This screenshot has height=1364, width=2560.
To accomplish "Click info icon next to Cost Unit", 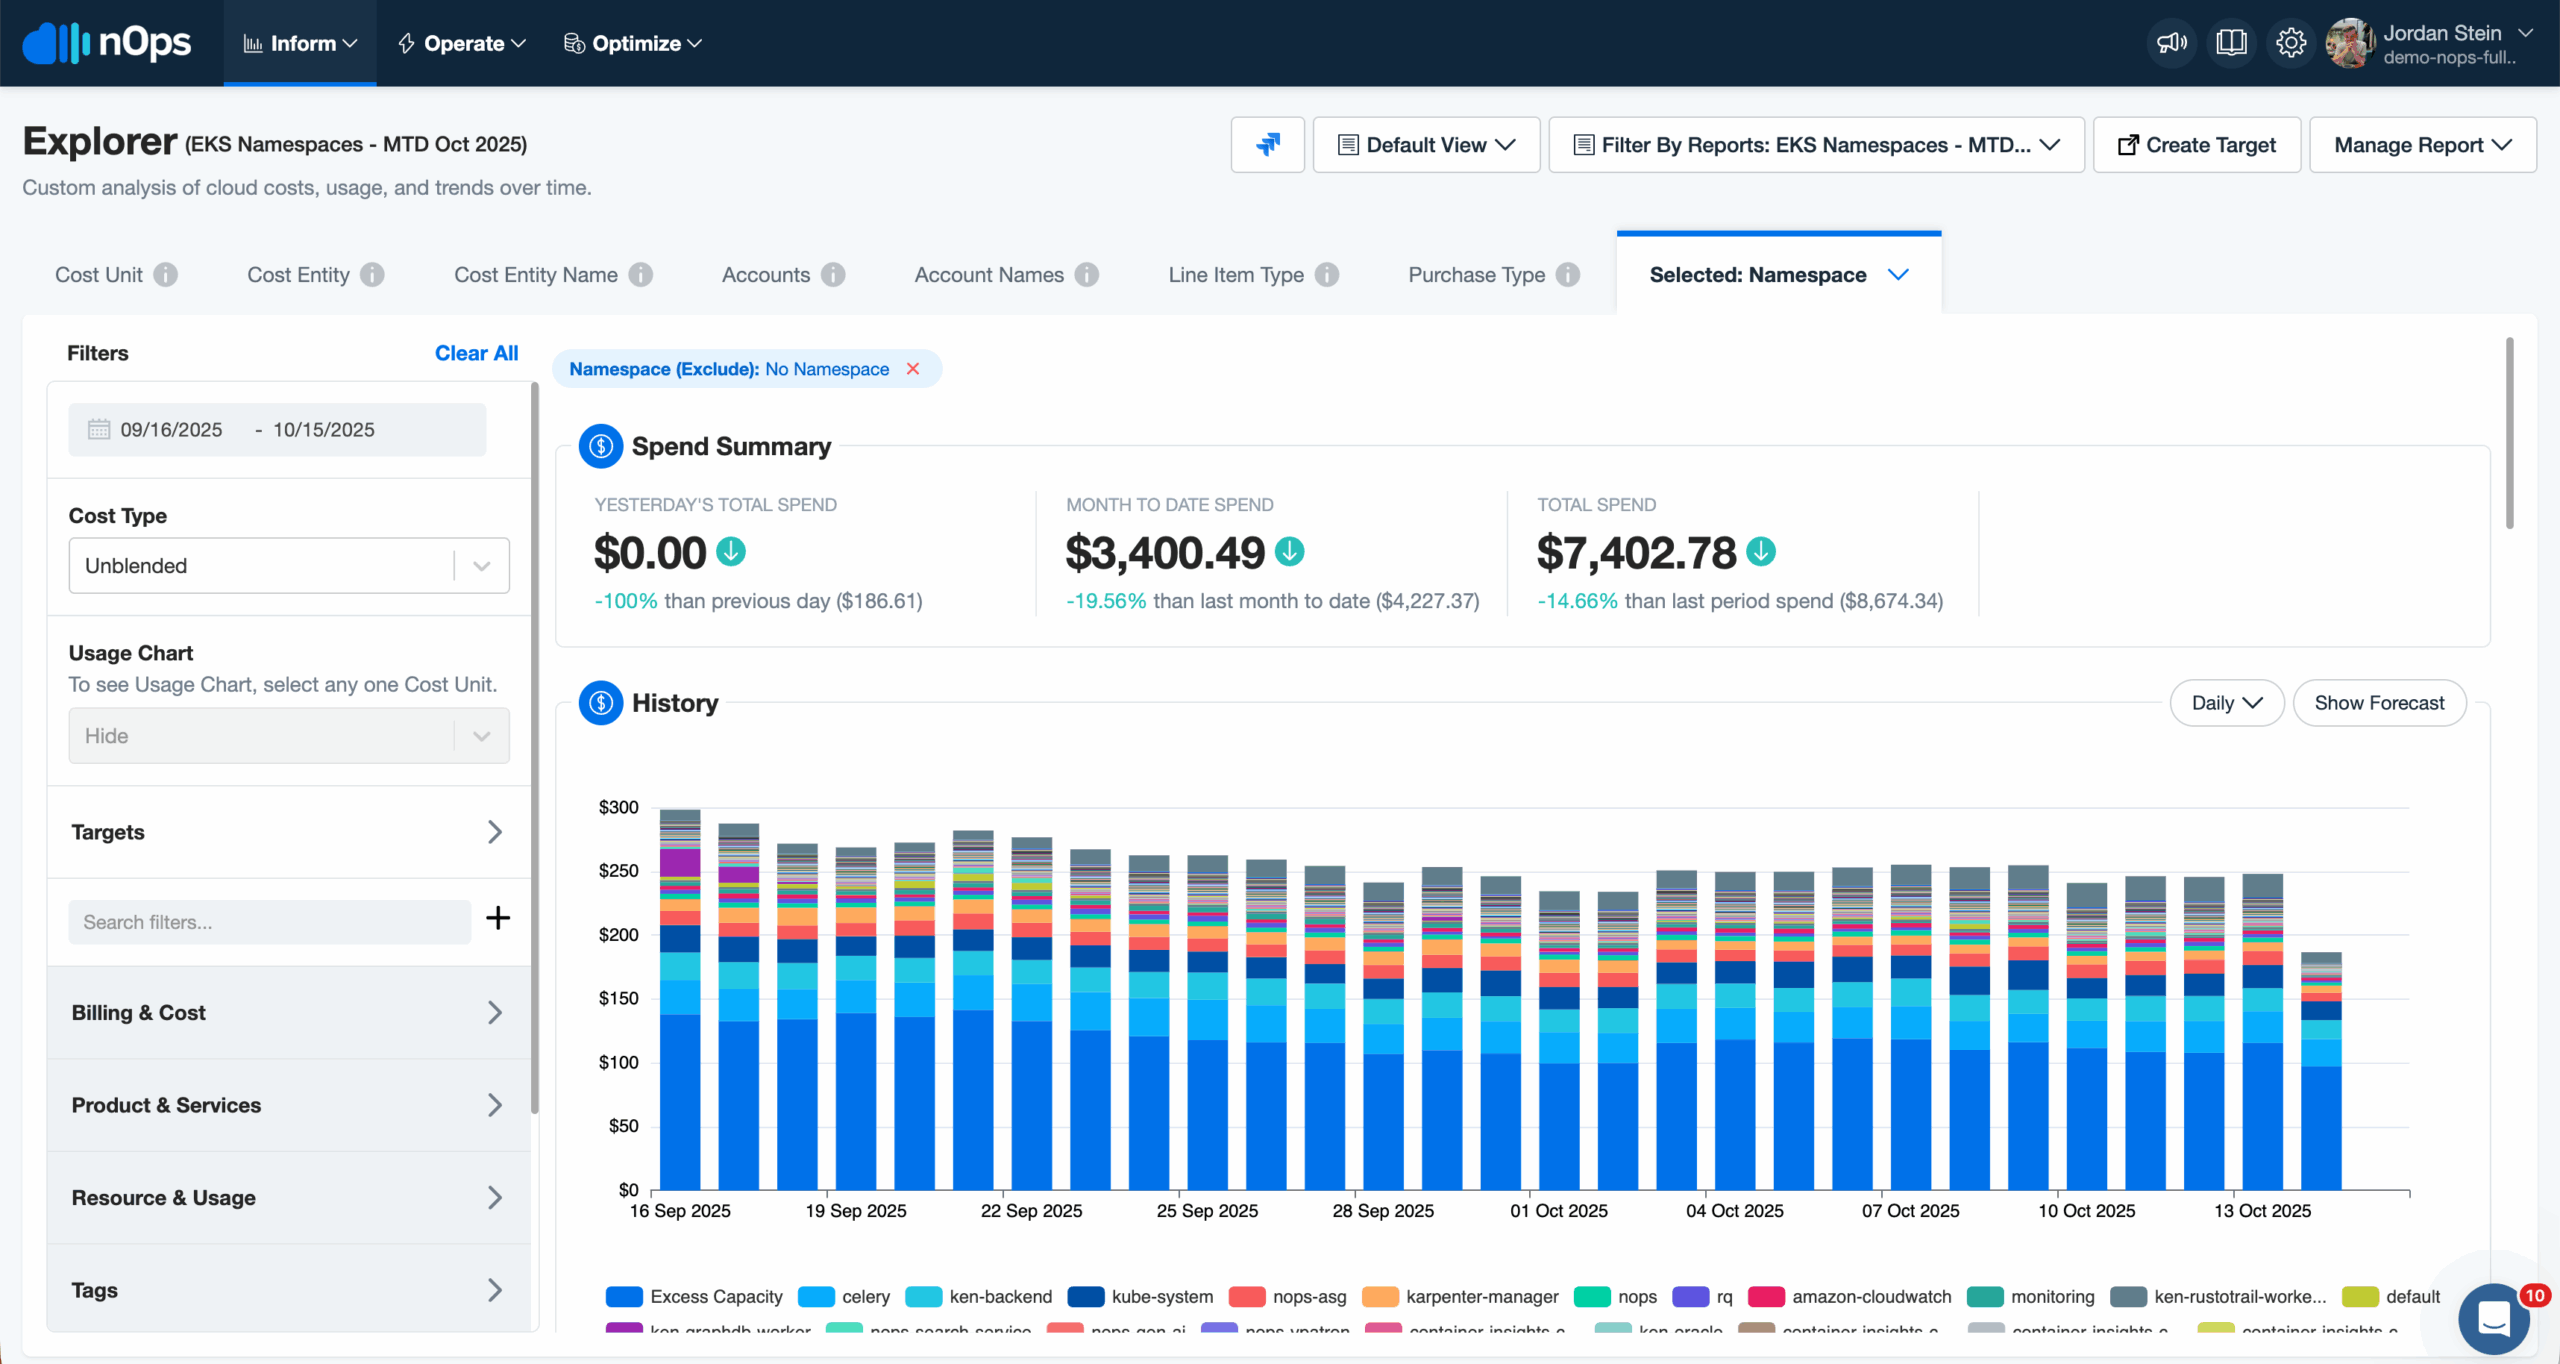I will (166, 275).
